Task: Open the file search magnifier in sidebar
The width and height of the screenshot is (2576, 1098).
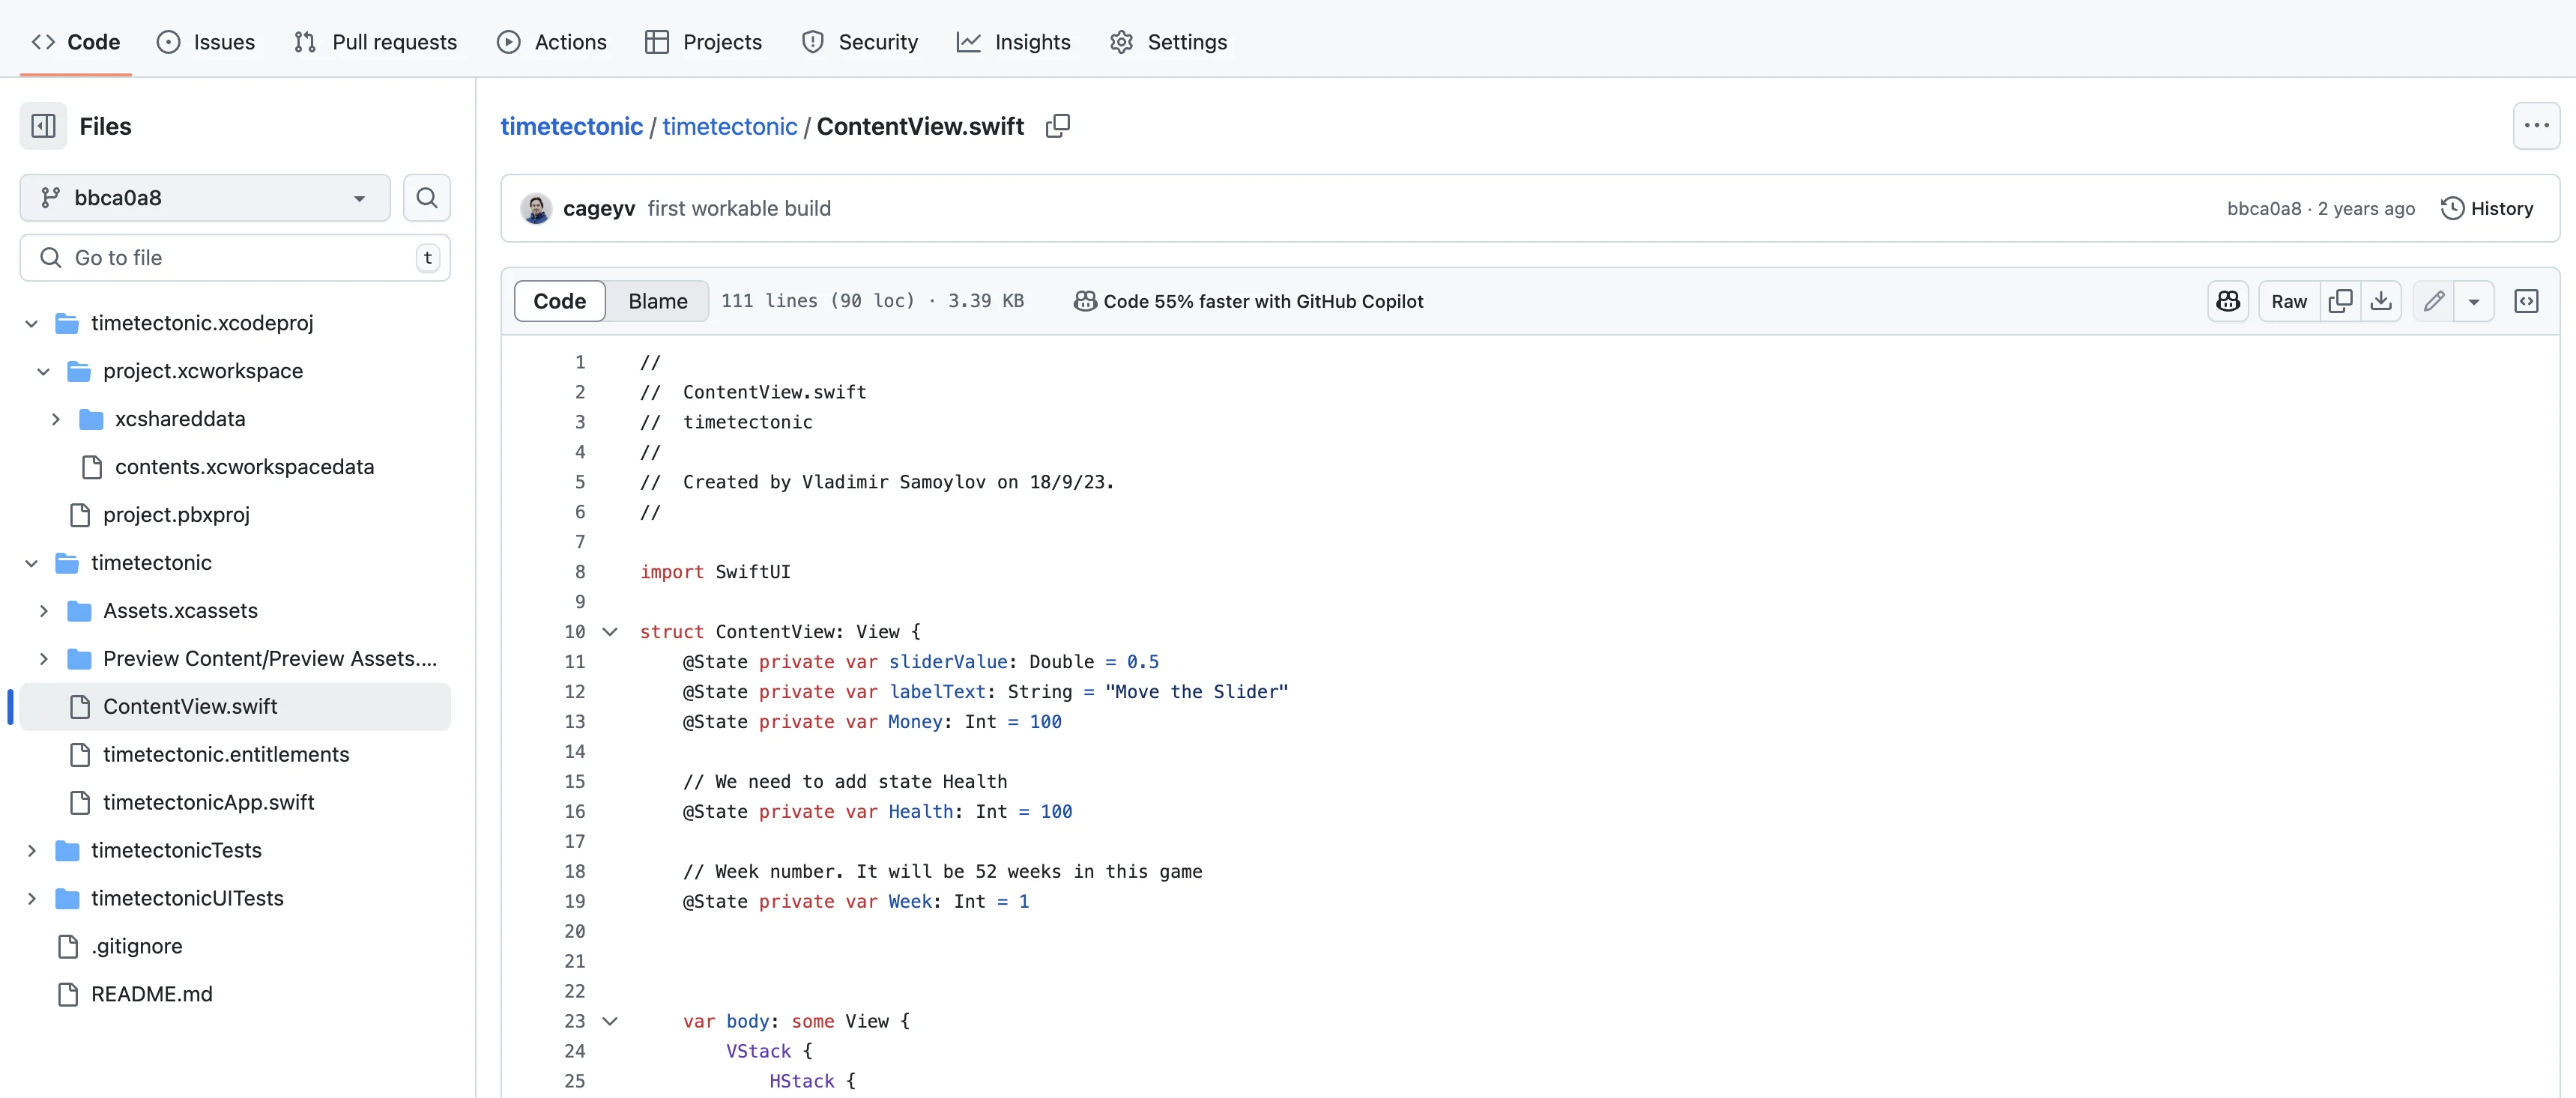Action: point(426,198)
